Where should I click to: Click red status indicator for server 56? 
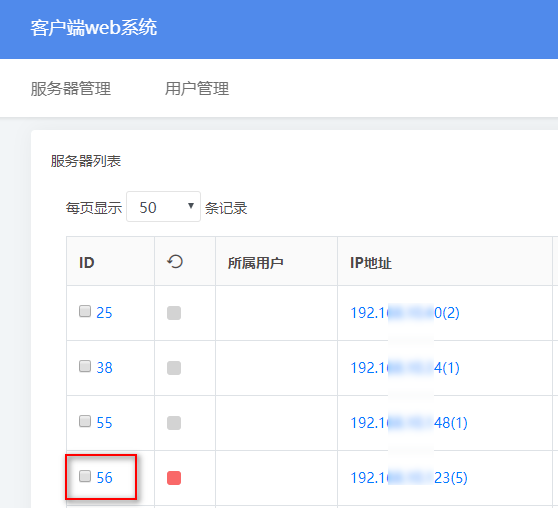[x=174, y=478]
